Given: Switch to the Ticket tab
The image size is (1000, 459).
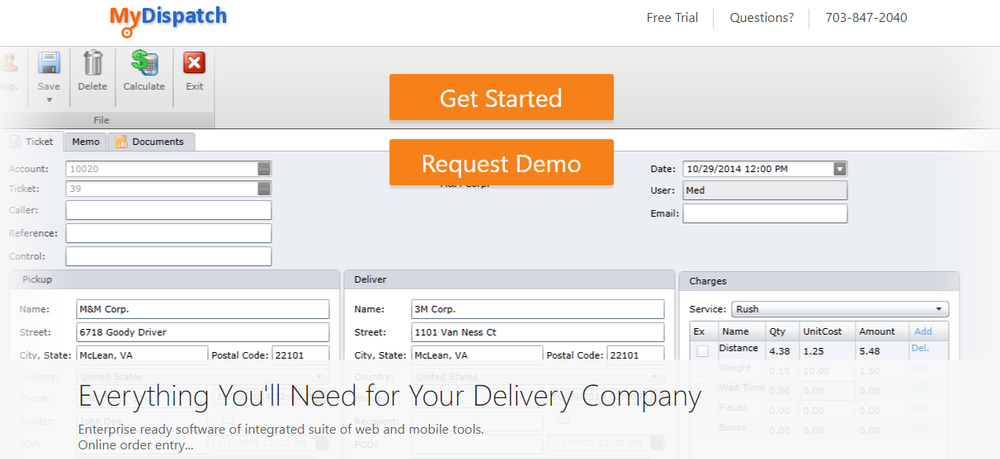Looking at the screenshot, I should (x=33, y=142).
